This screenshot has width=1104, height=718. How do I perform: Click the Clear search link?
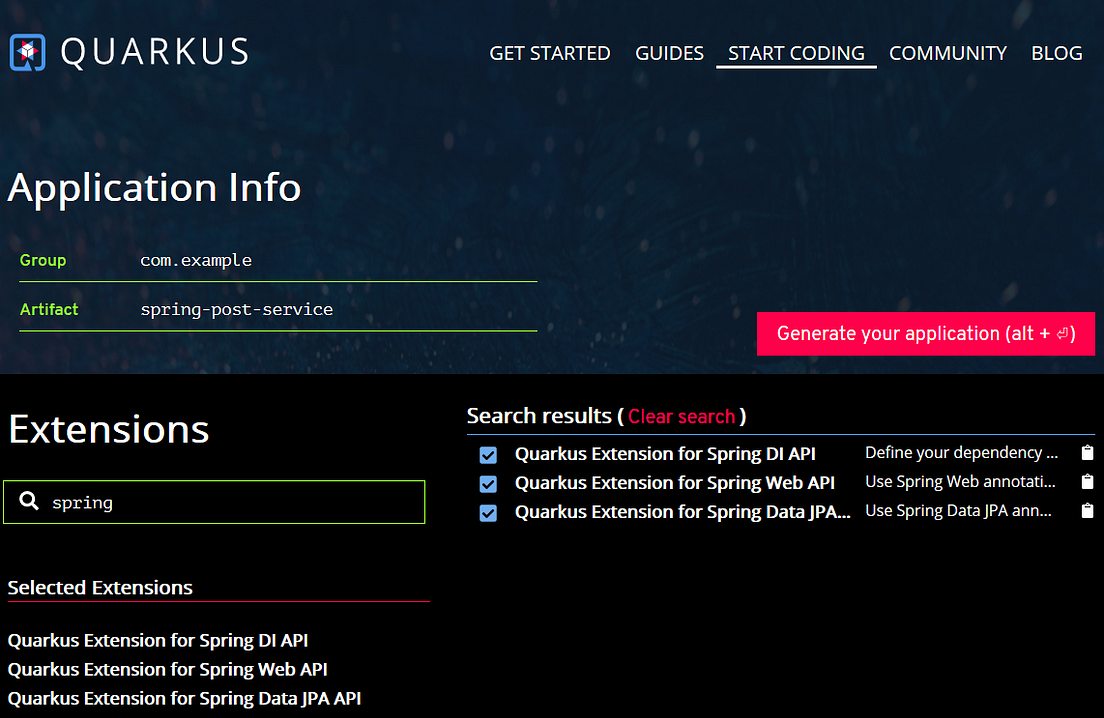click(681, 416)
